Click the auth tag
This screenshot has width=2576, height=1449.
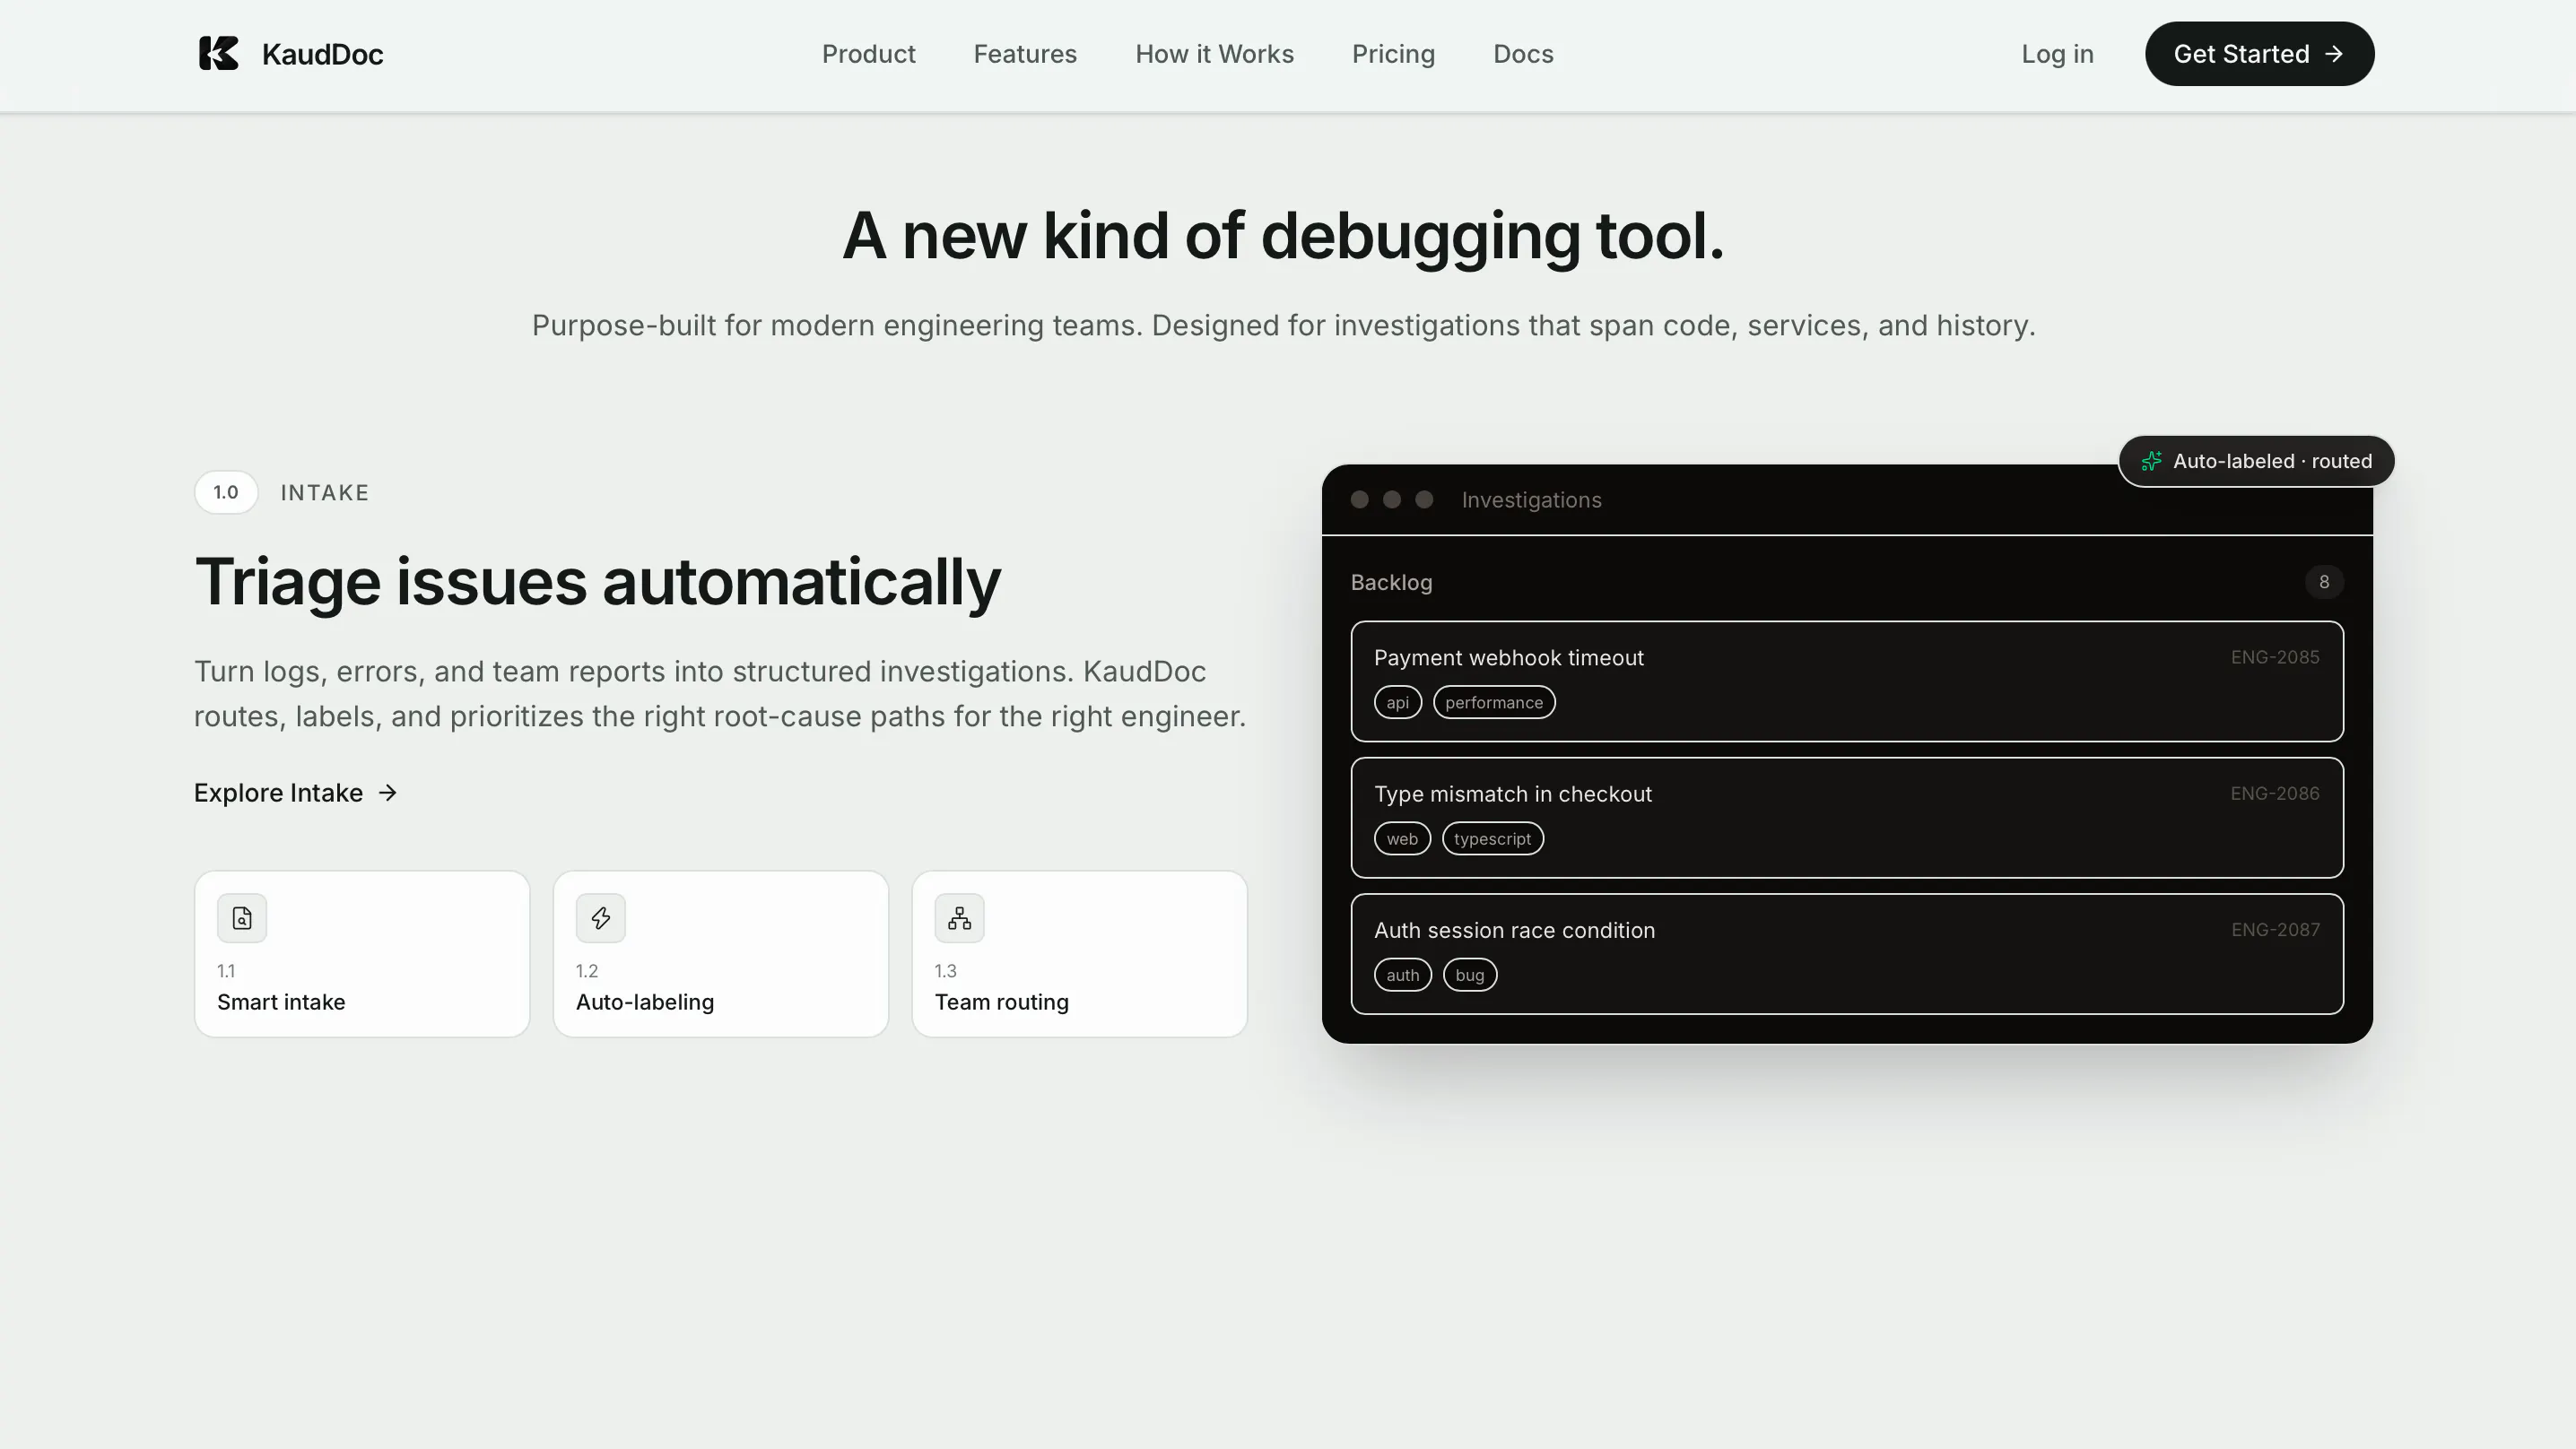tap(1403, 975)
